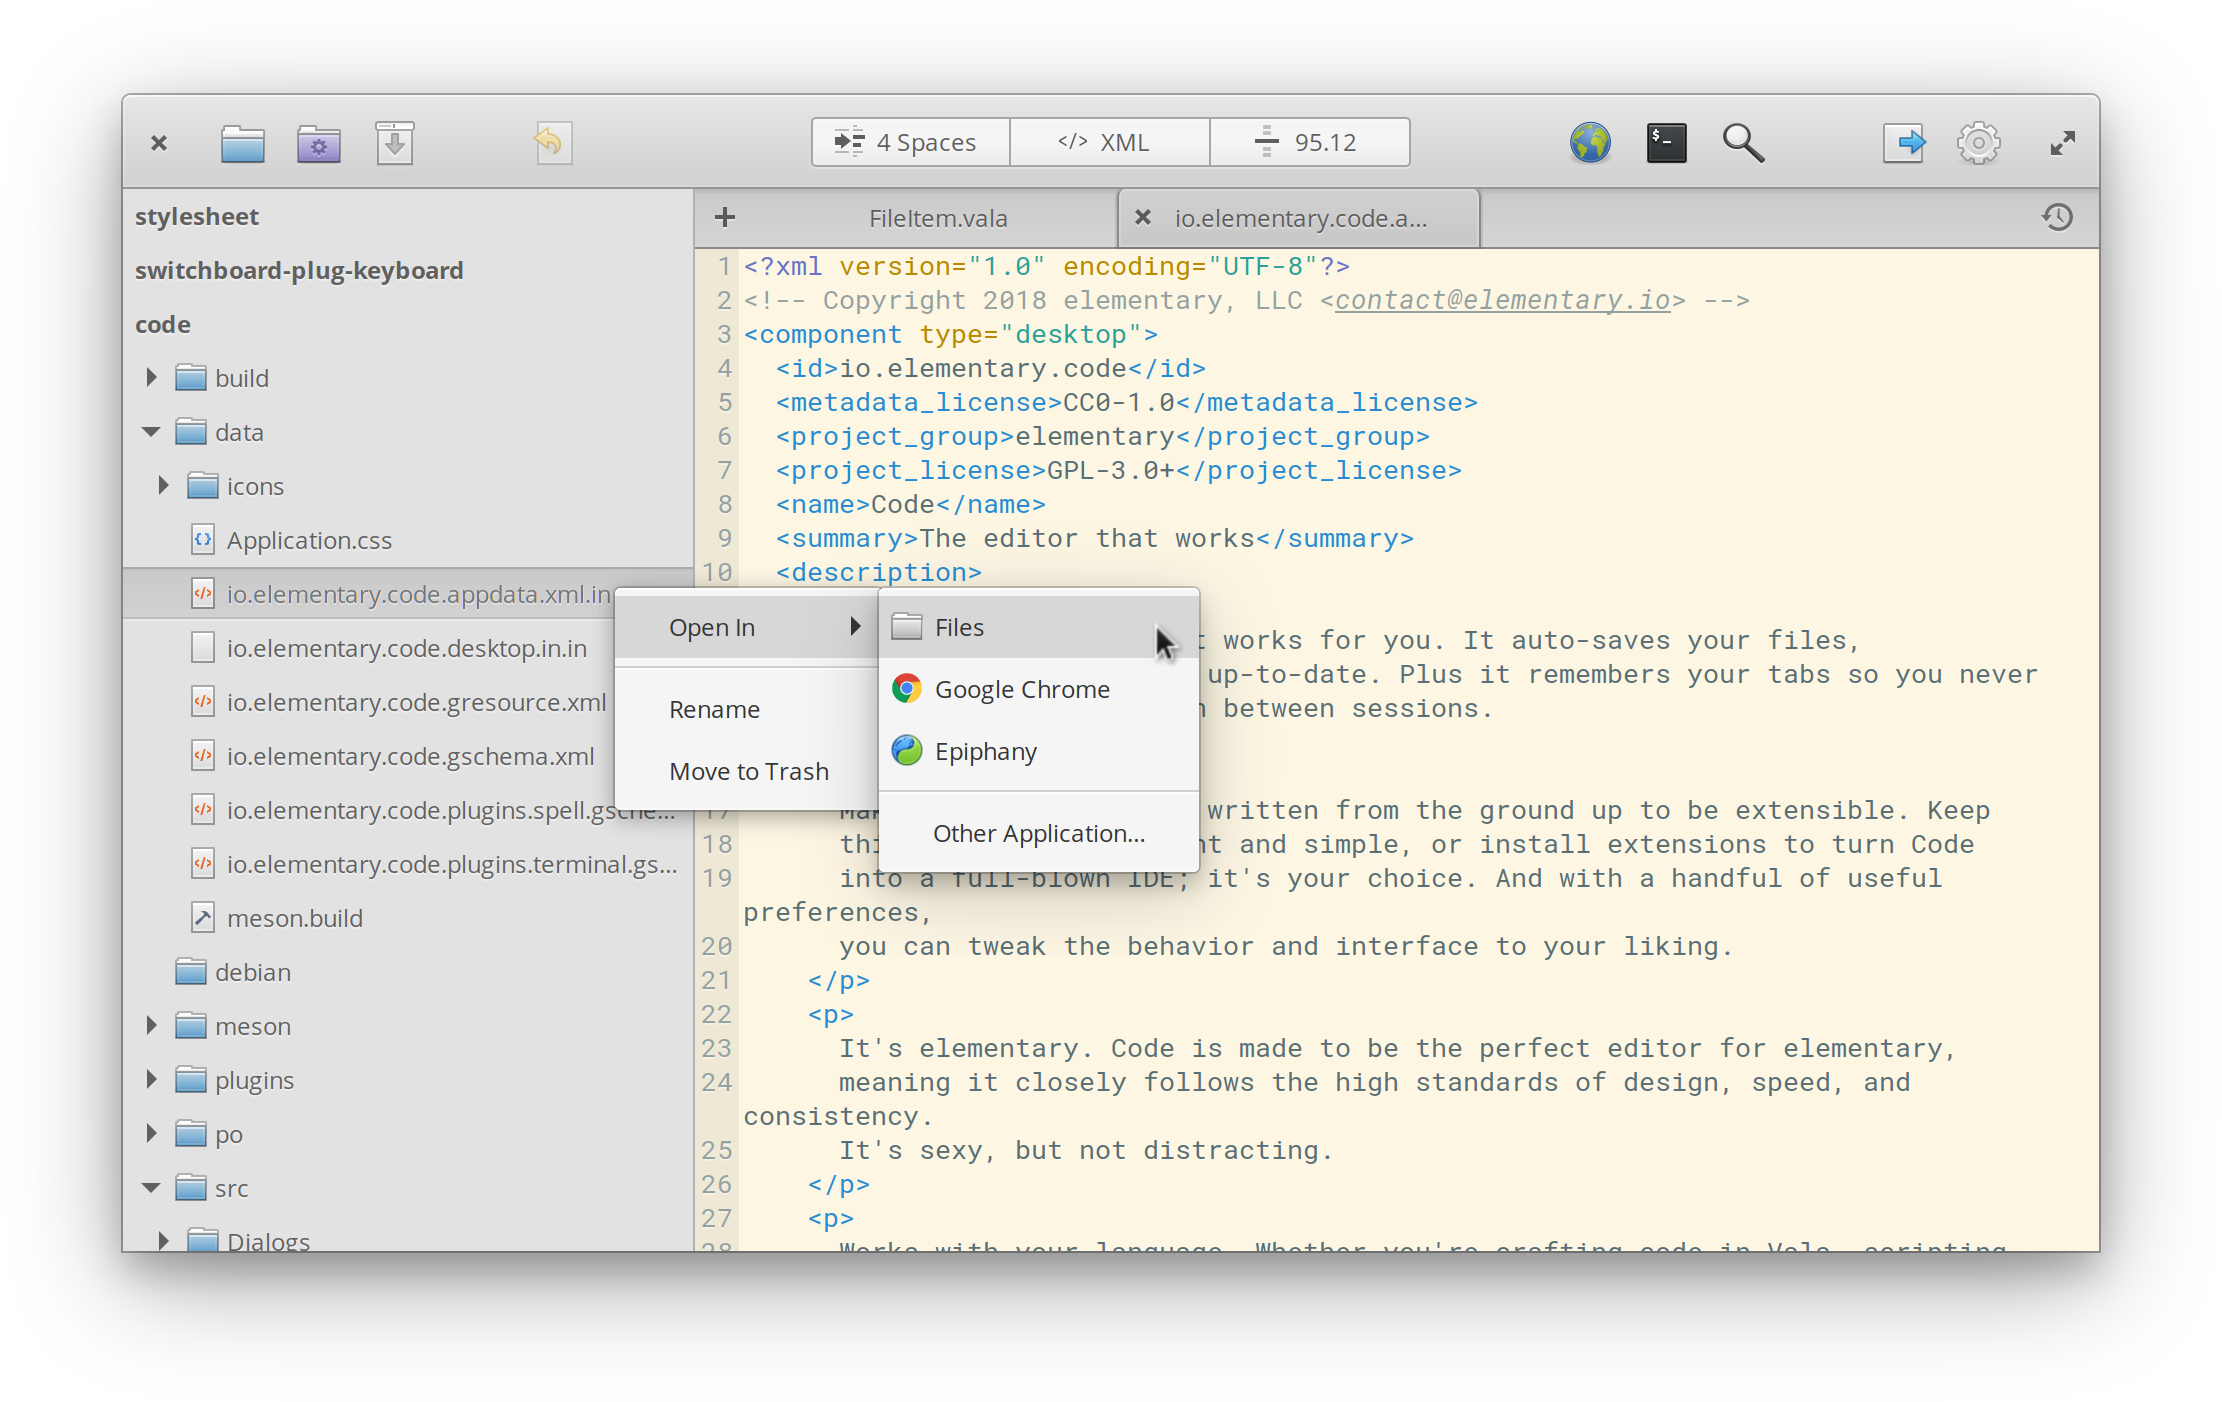Click the open folder toolbar icon
This screenshot has width=2222, height=1402.
pos(243,143)
